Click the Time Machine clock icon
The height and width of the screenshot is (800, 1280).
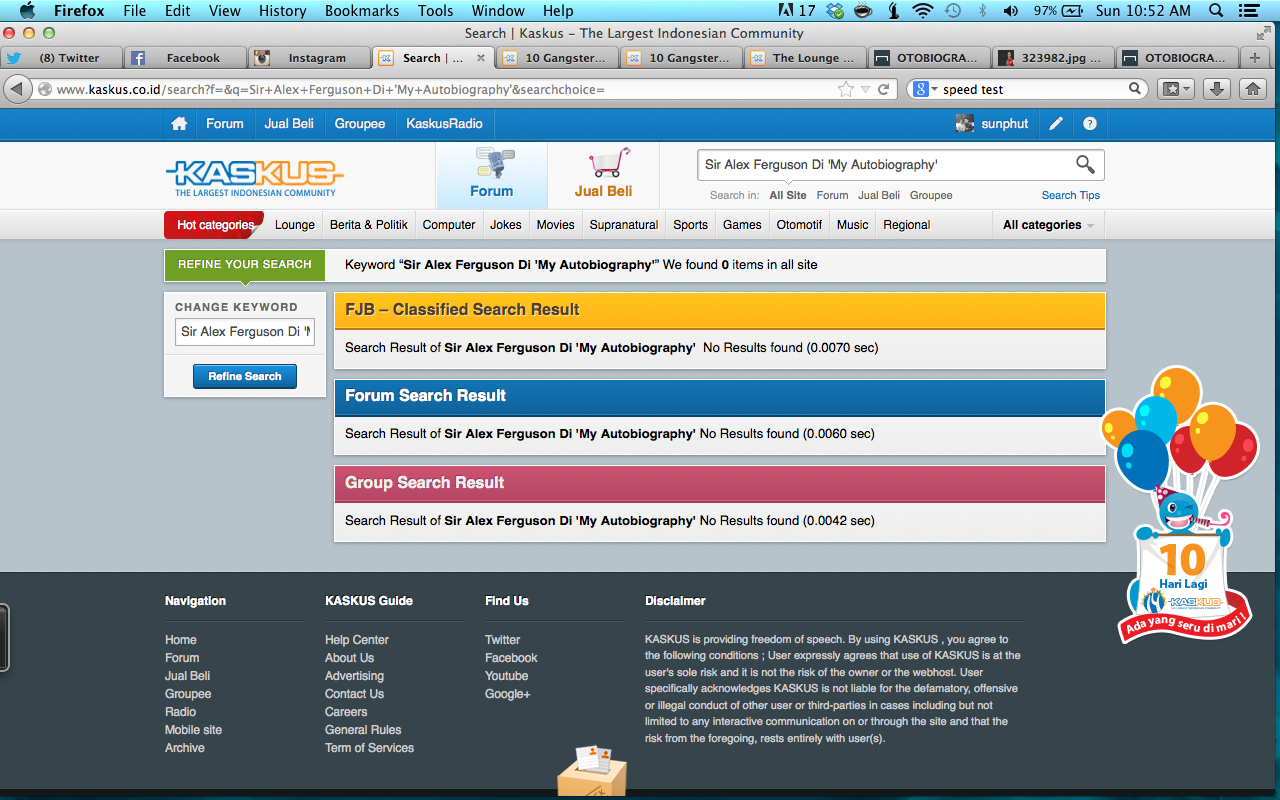click(x=953, y=11)
